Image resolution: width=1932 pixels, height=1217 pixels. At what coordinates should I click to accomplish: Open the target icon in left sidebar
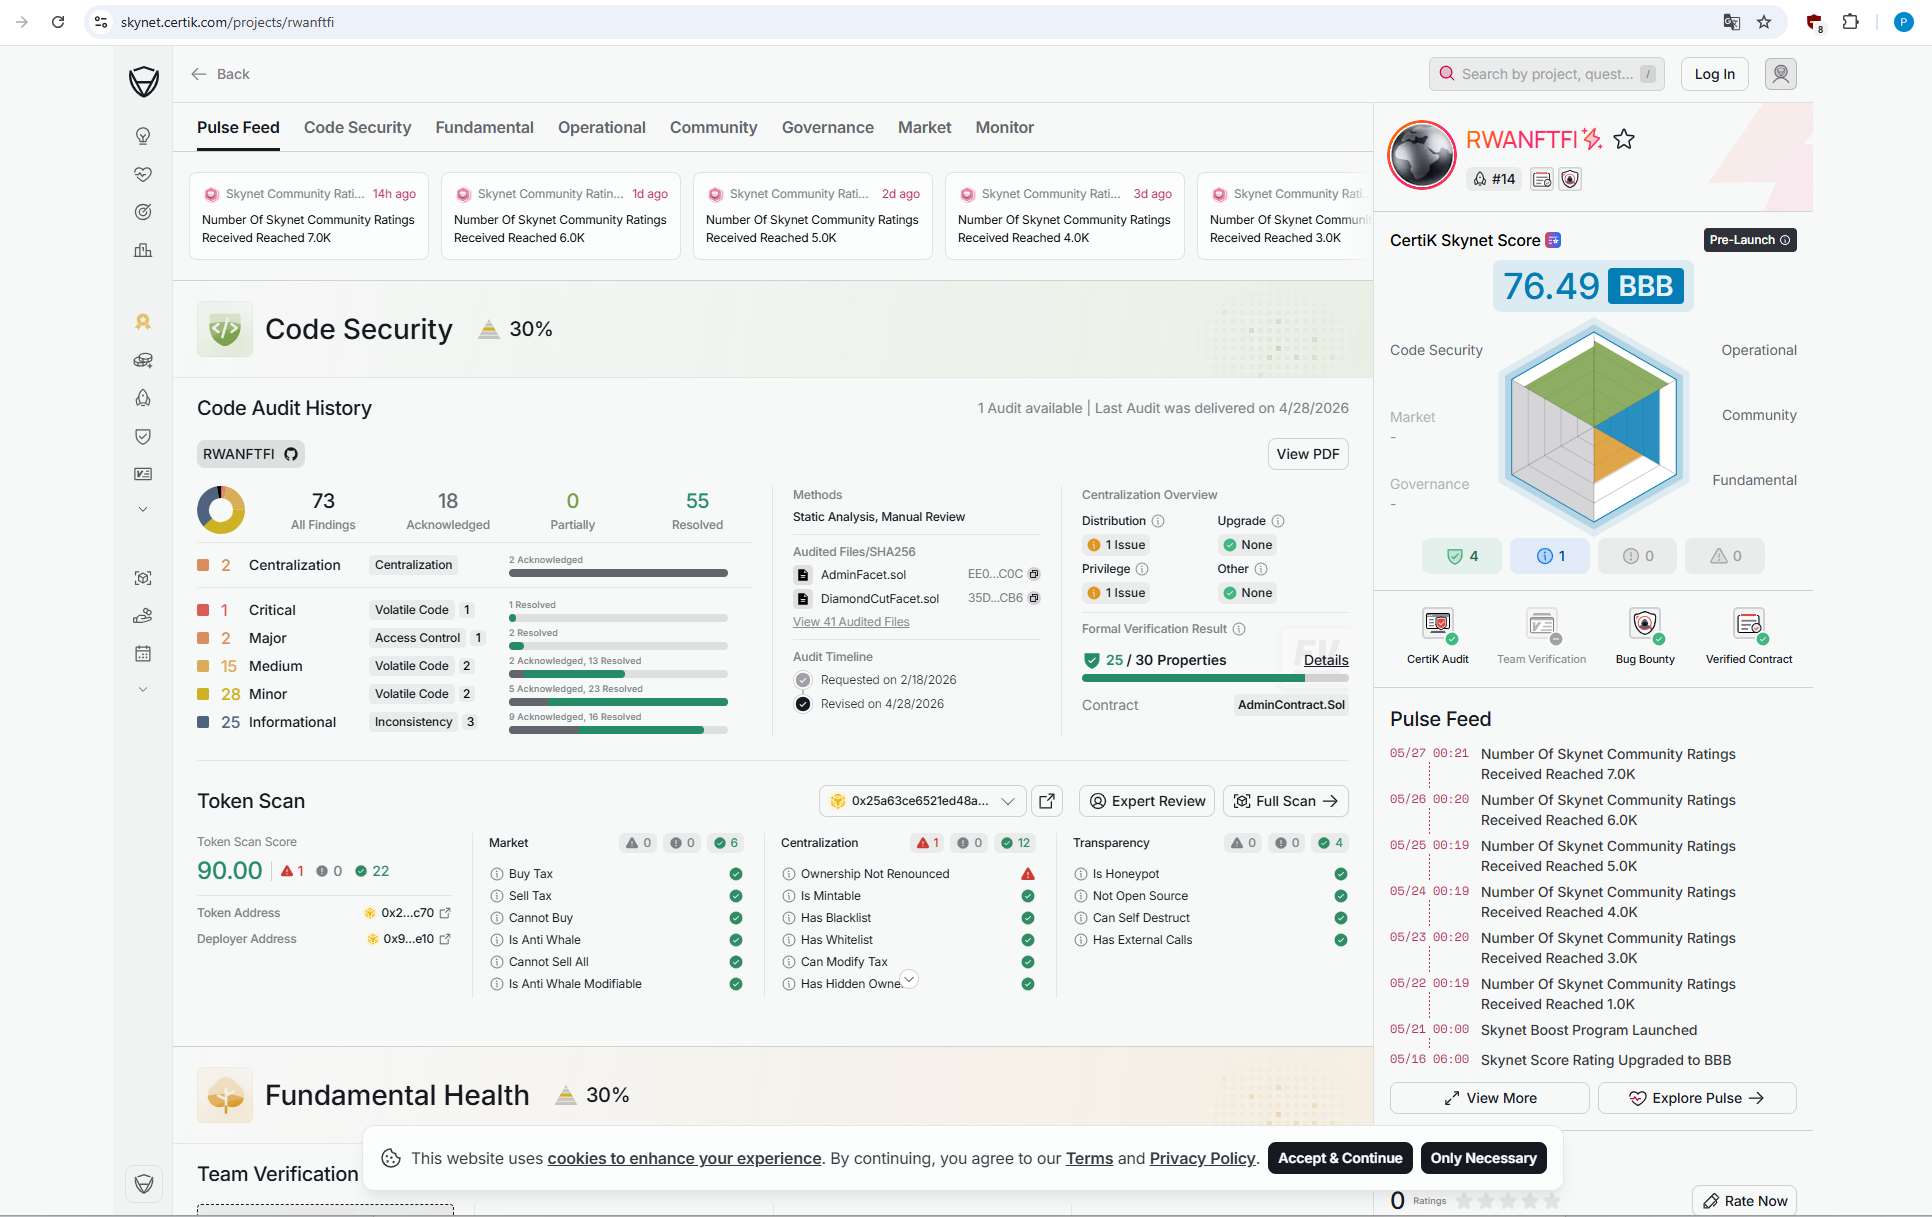pyautogui.click(x=143, y=212)
